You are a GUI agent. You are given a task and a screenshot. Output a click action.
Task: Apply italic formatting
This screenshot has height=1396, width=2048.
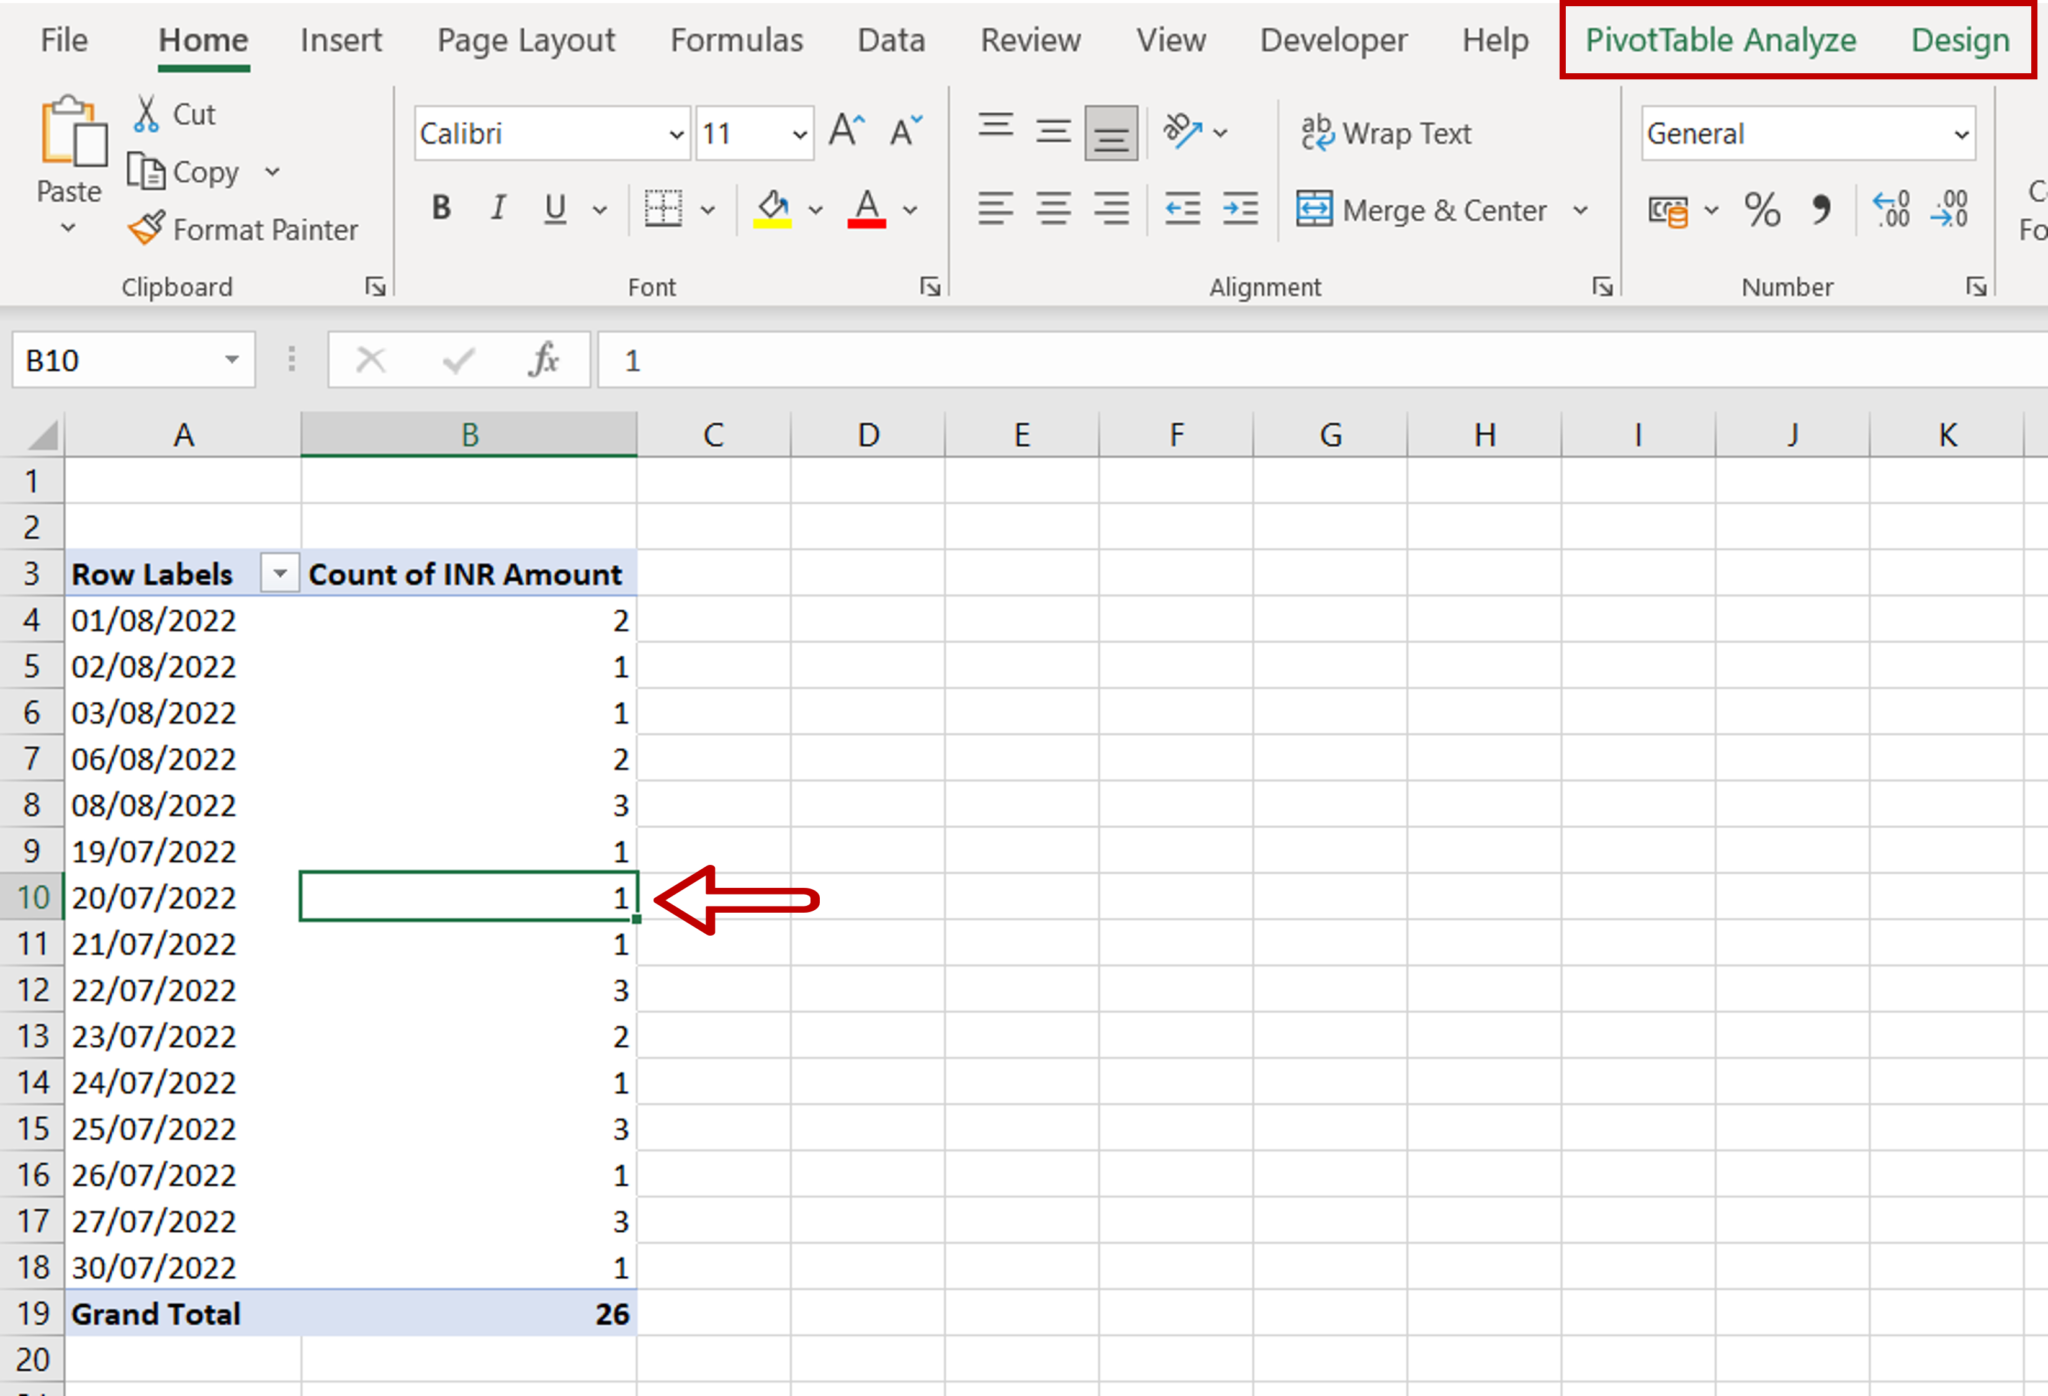click(x=497, y=208)
